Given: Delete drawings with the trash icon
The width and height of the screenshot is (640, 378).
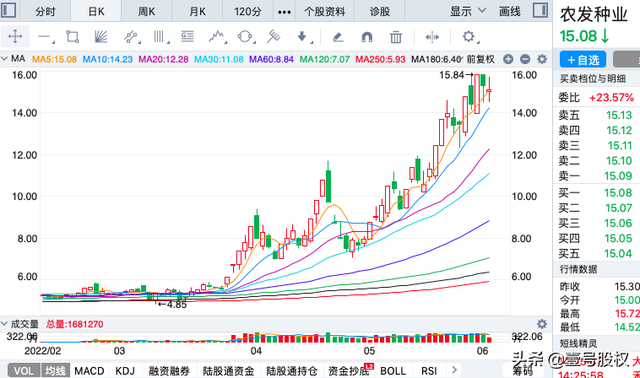Looking at the screenshot, I should tap(396, 37).
